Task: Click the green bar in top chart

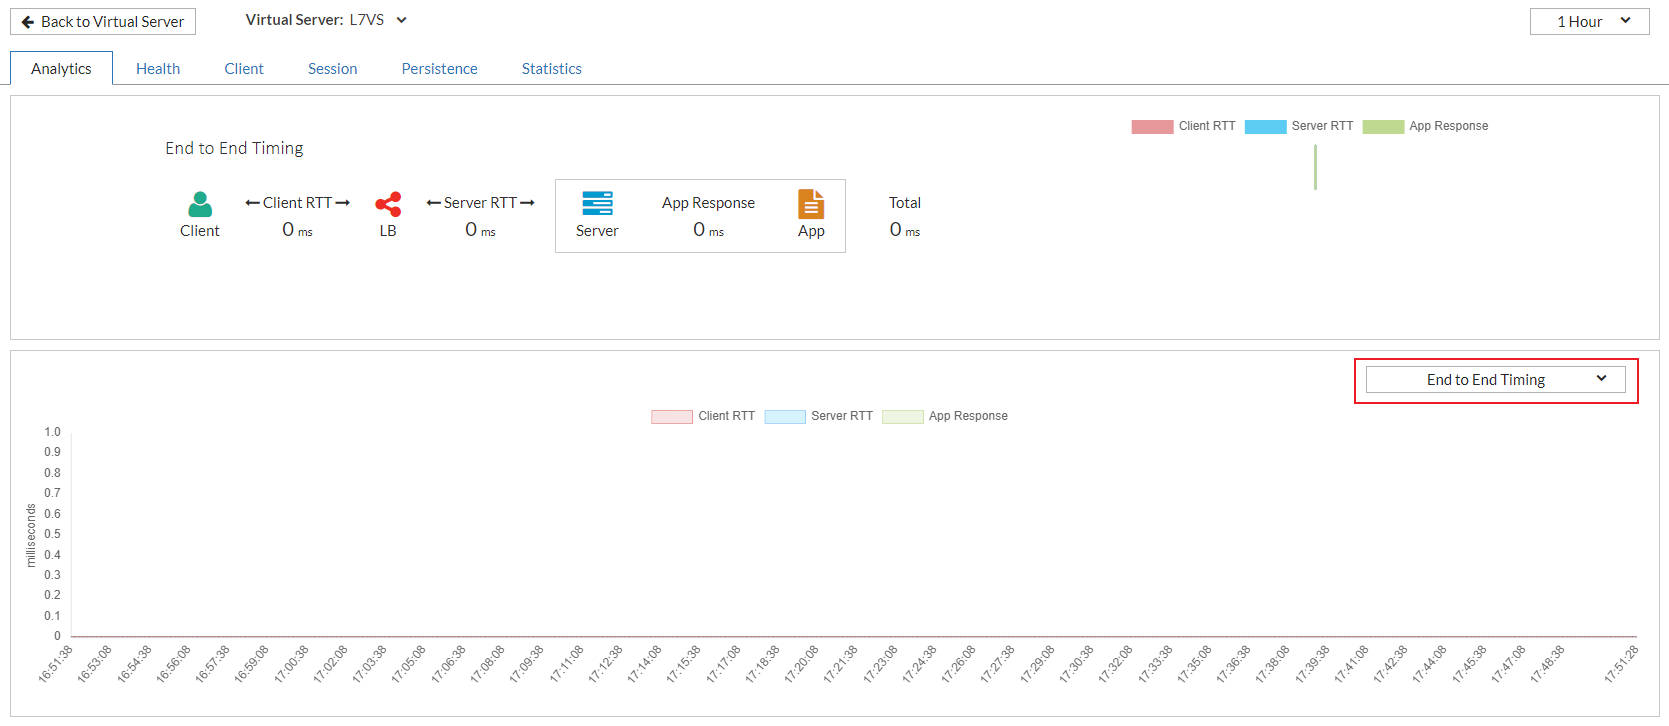Action: [1315, 167]
